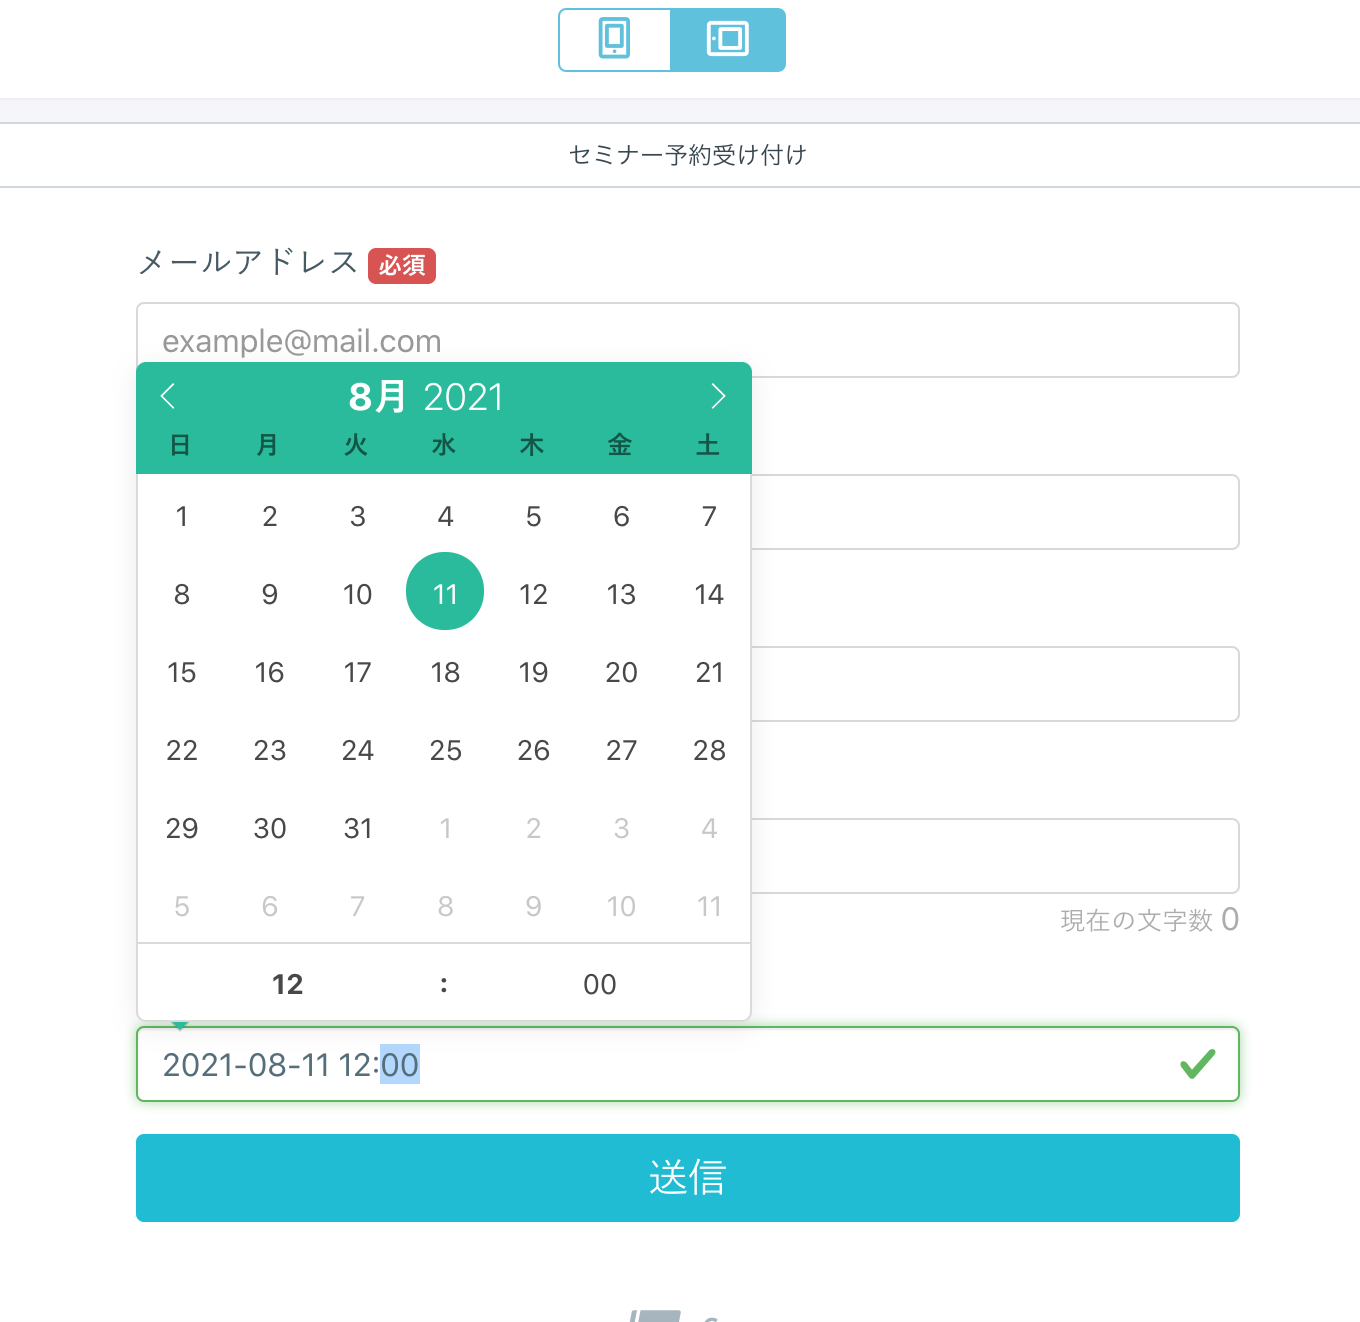Select the highlighted date 11
This screenshot has width=1360, height=1322.
coord(445,591)
